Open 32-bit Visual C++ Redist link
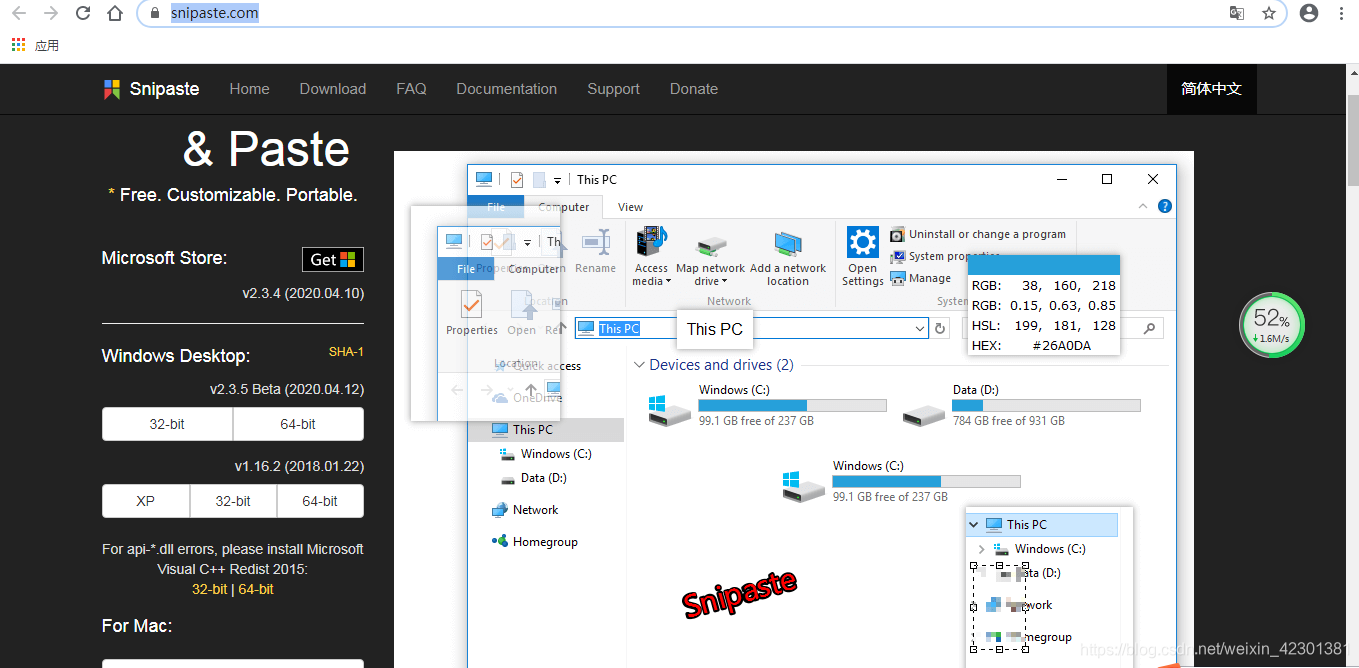The width and height of the screenshot is (1359, 668). tap(209, 589)
